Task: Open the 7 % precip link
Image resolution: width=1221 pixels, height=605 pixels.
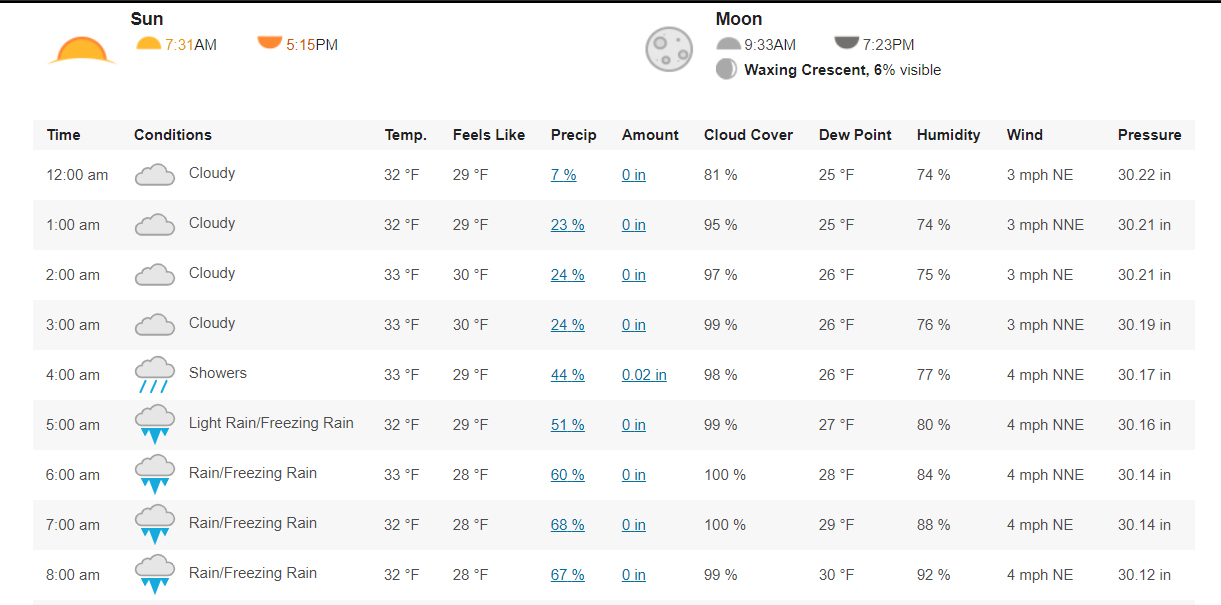Action: [x=564, y=175]
